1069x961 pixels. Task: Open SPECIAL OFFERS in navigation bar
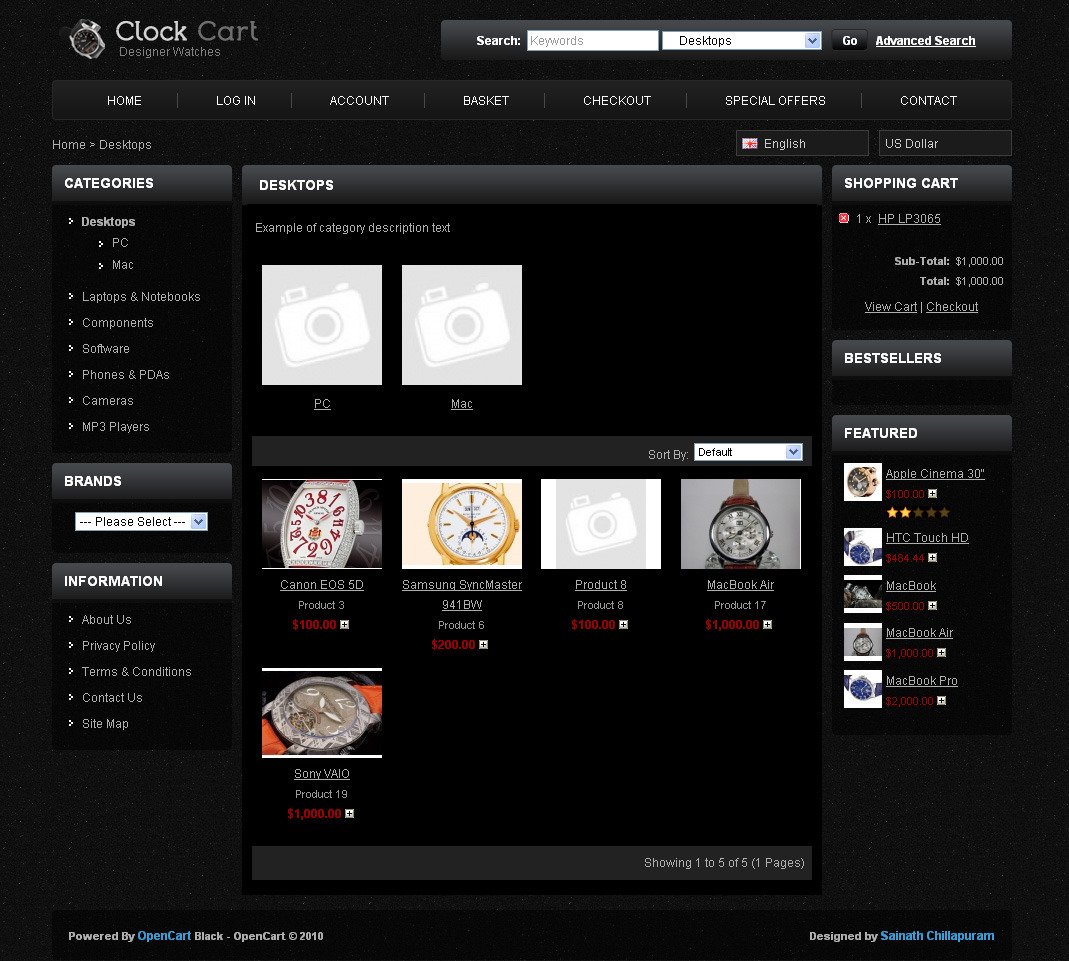775,100
